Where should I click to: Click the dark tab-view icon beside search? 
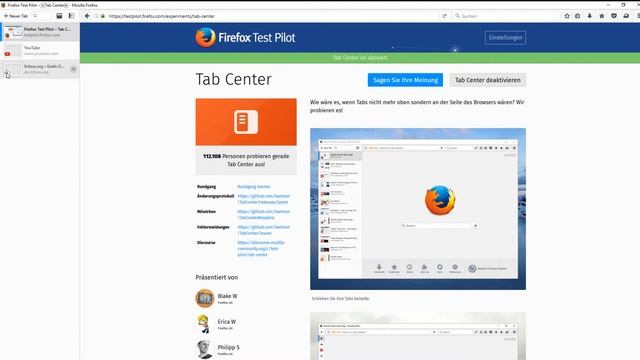(x=59, y=16)
